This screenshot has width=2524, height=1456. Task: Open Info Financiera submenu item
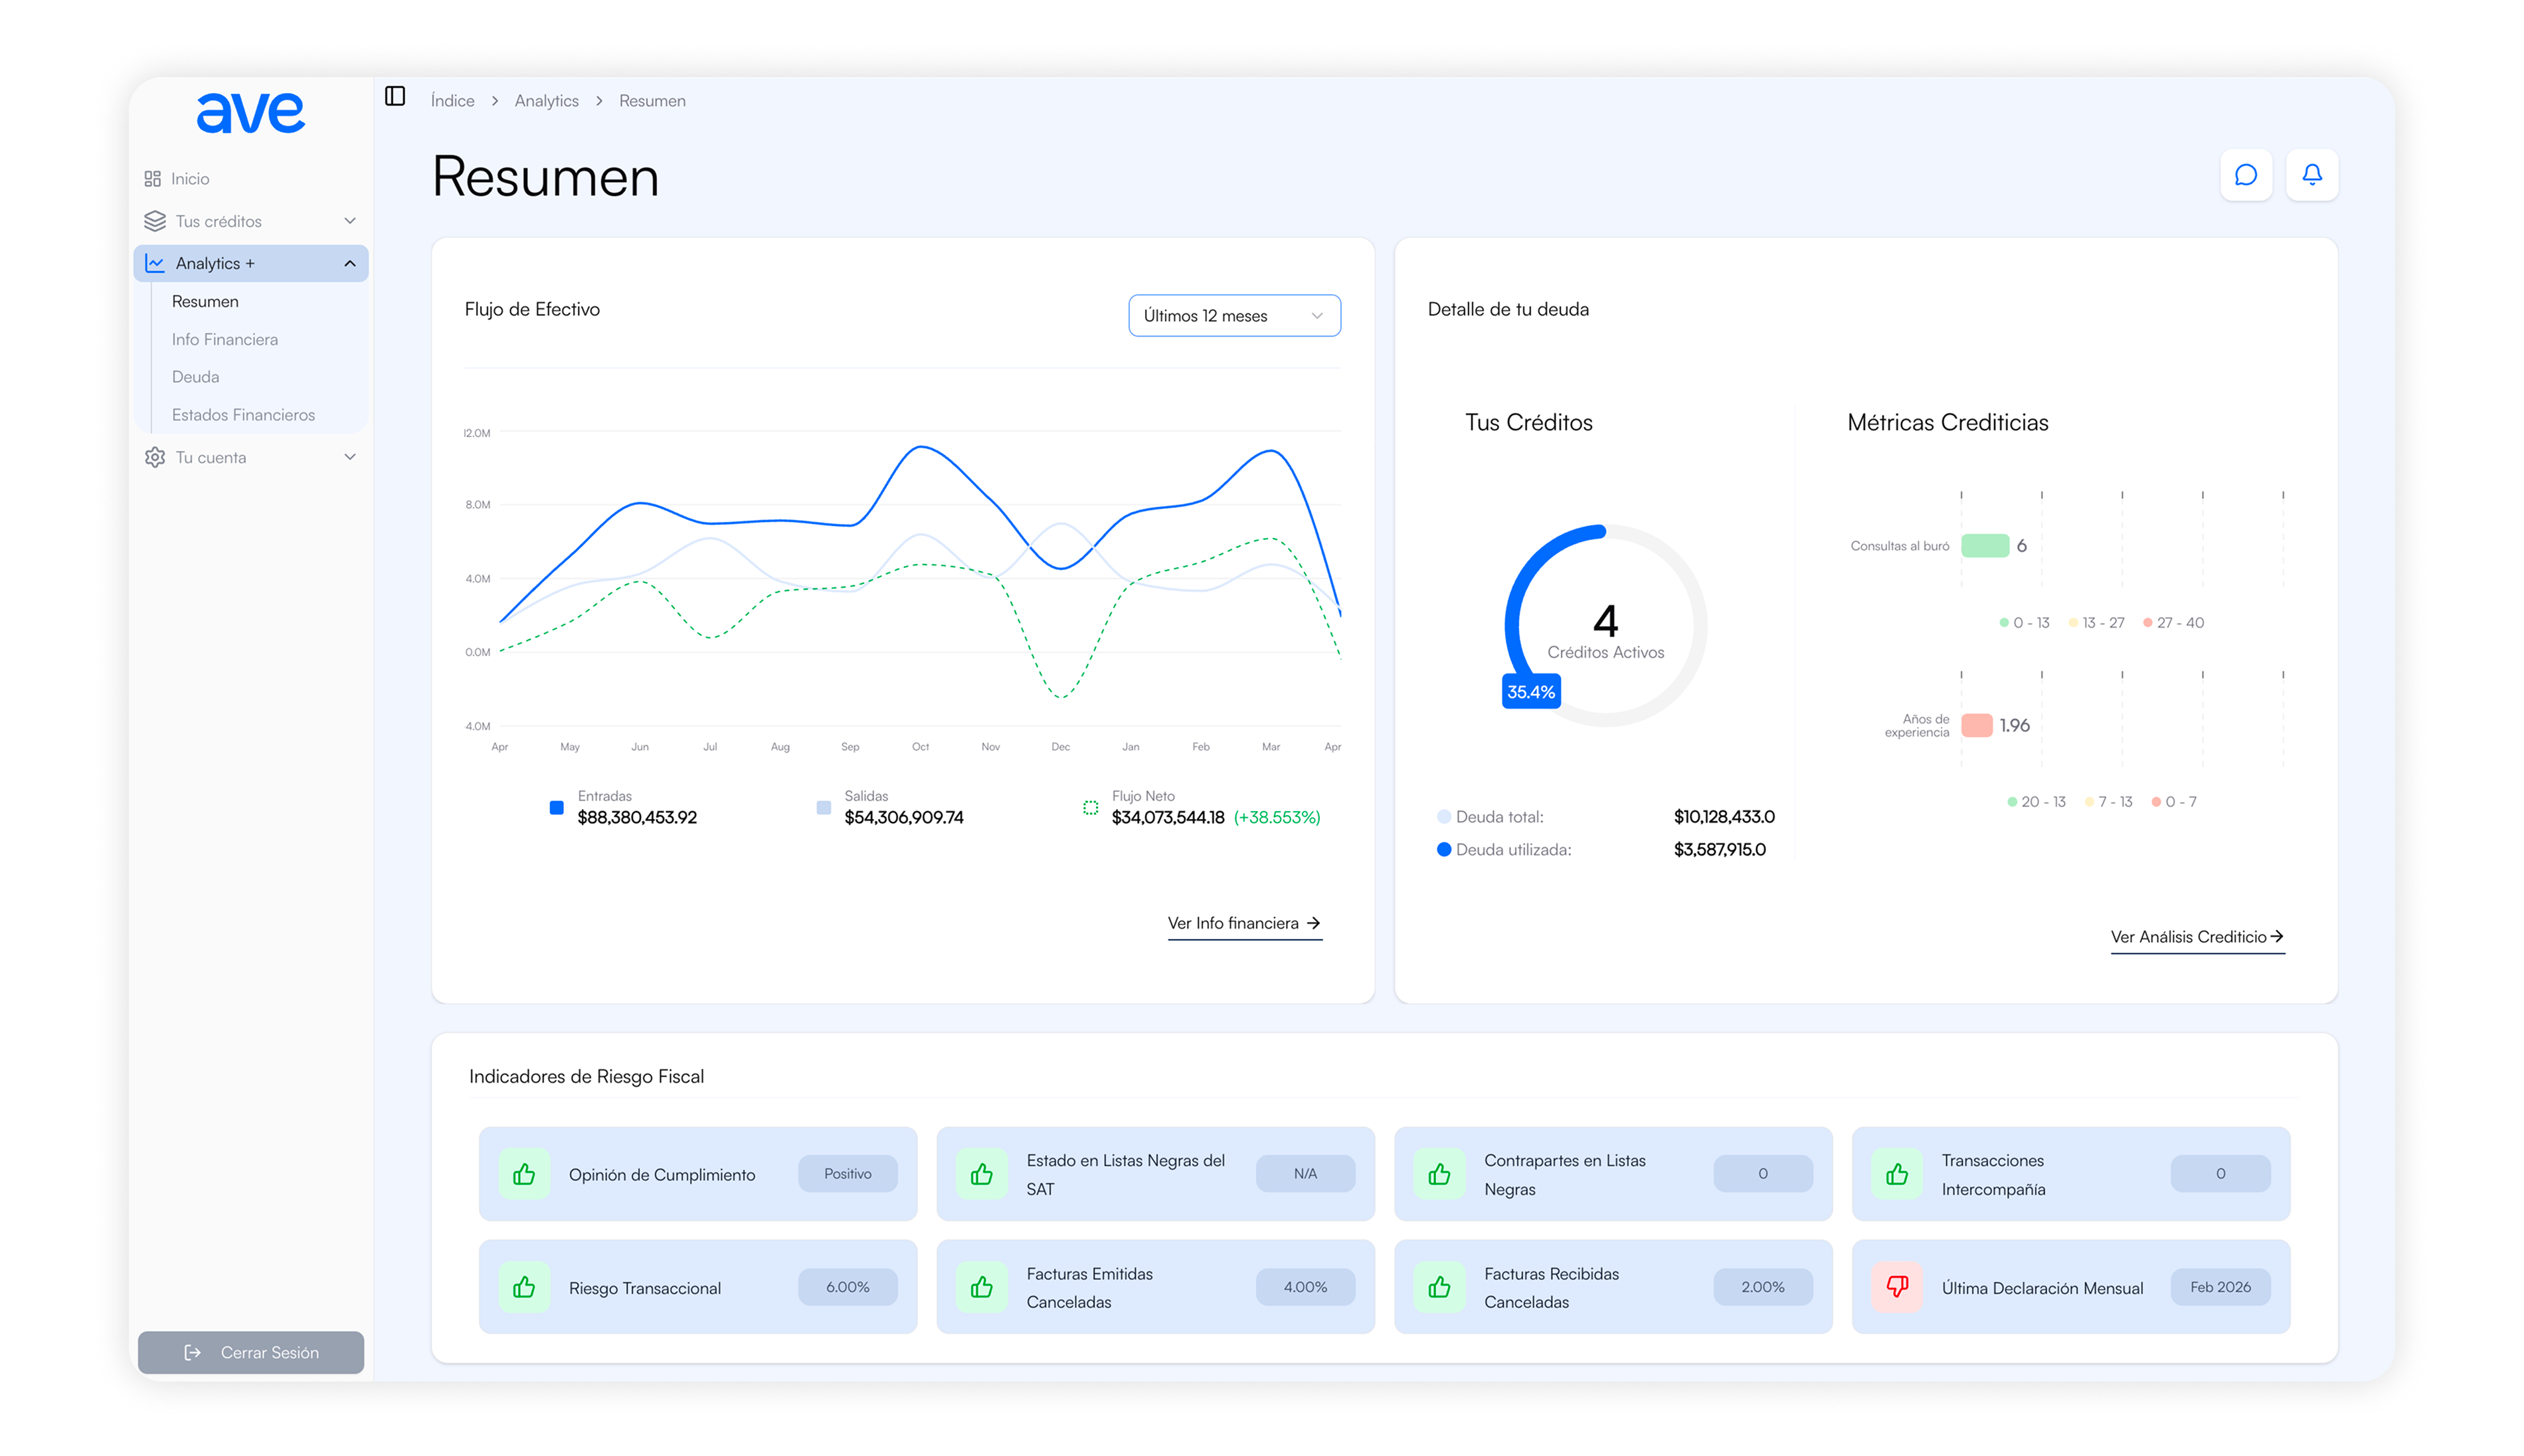click(225, 339)
